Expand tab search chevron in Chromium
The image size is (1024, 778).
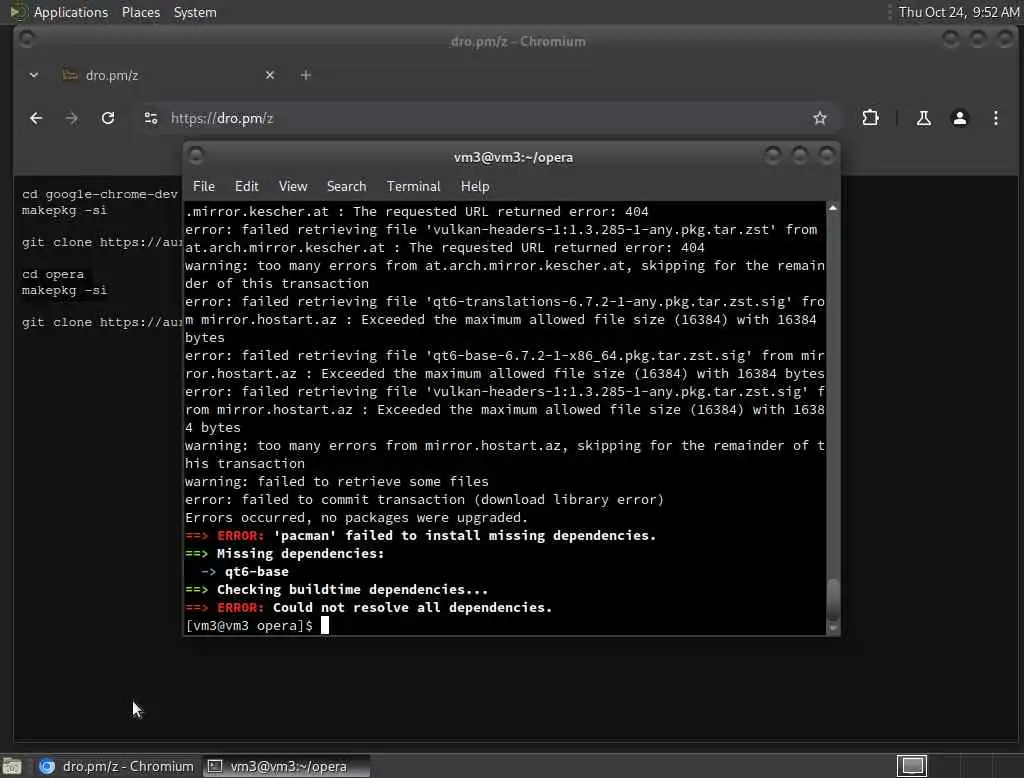point(34,75)
